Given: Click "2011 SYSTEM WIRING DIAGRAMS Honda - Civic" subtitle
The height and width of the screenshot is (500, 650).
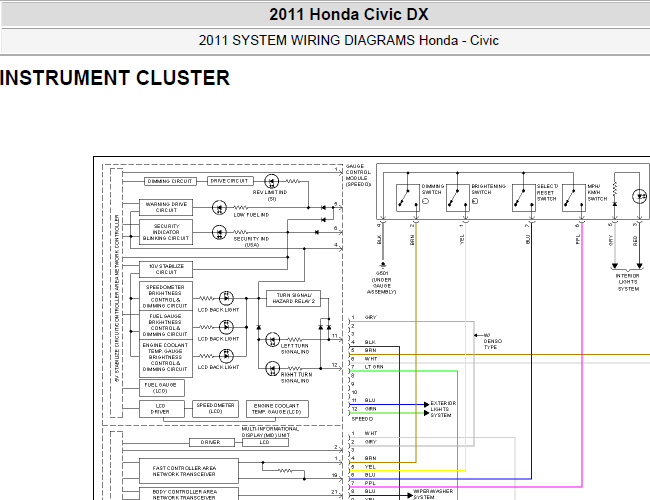Looking at the screenshot, I should click(x=349, y=41).
